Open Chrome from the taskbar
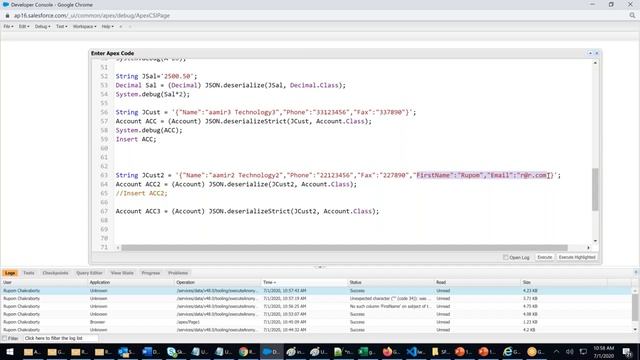This screenshot has width=640, height=360. coord(247,351)
